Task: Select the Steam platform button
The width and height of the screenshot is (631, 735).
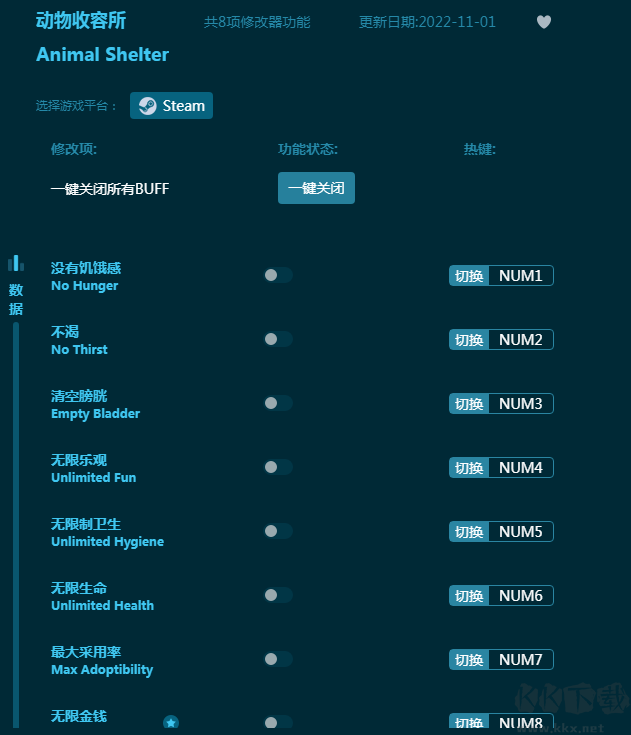Action: click(x=172, y=106)
